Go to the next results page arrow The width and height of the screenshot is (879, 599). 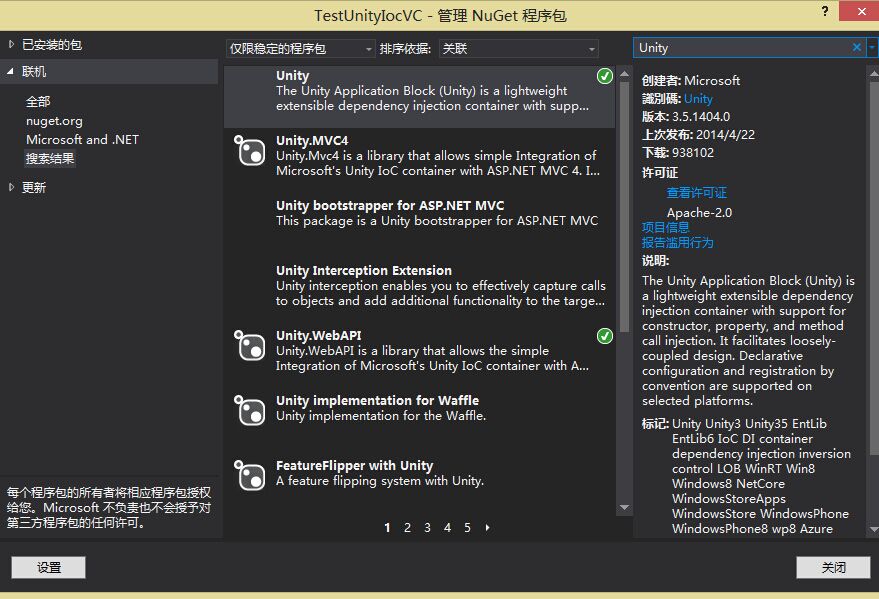(x=487, y=527)
